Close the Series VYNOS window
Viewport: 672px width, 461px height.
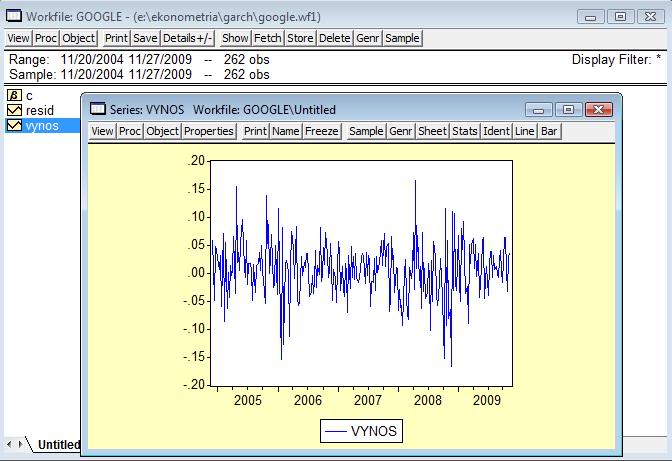(x=598, y=109)
